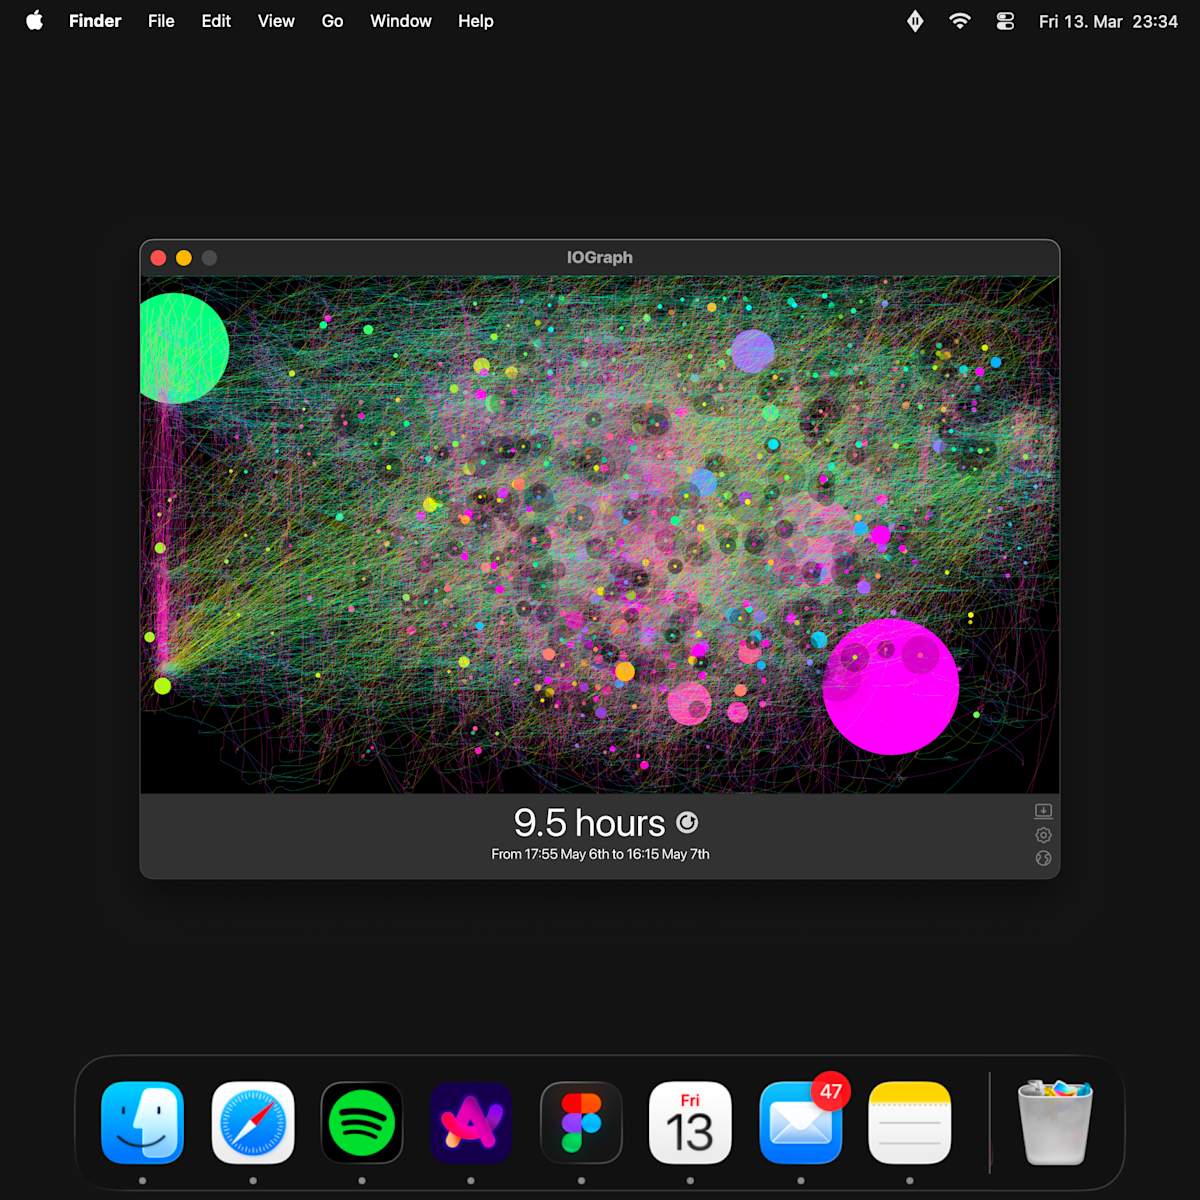Viewport: 1200px width, 1200px height.
Task: Open the Edit menu
Action: tap(216, 21)
